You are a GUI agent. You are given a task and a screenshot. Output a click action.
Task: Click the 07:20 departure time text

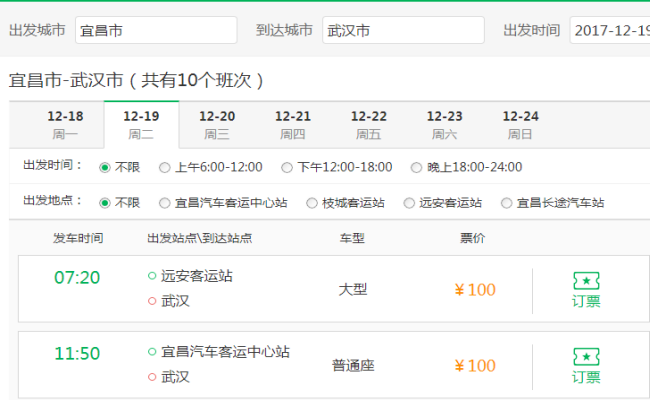coord(77,278)
